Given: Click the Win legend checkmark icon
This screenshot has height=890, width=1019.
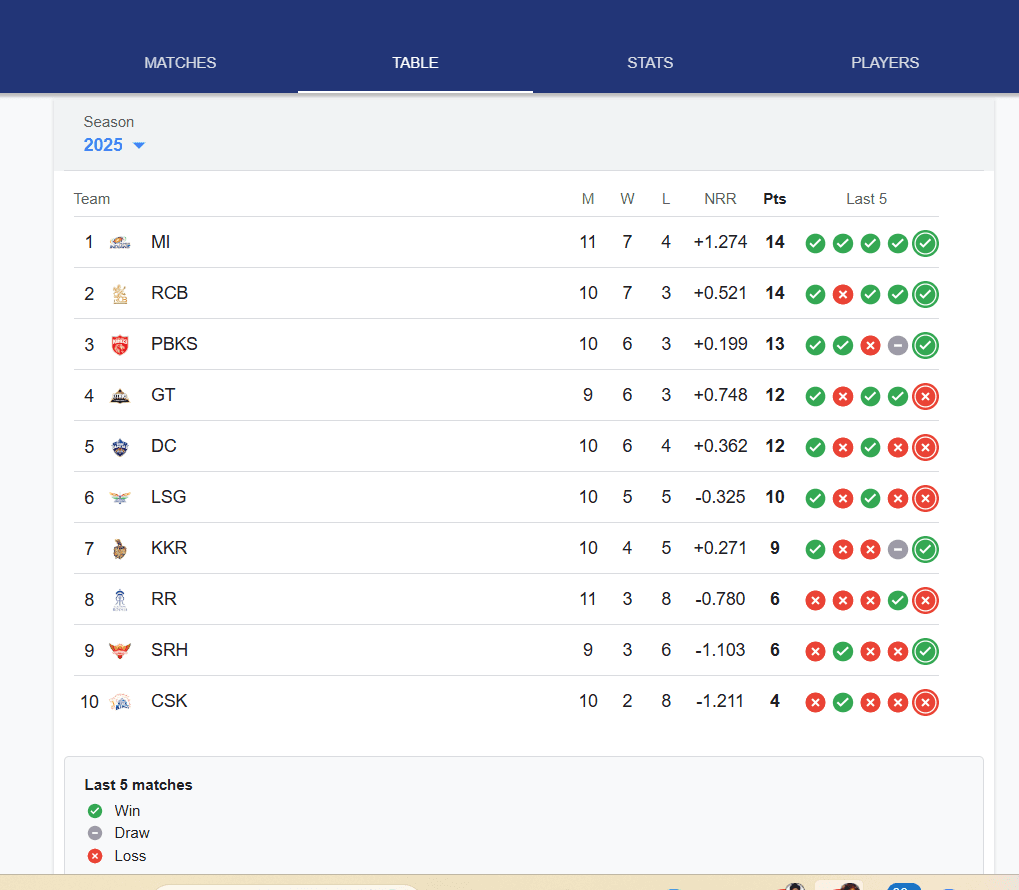Looking at the screenshot, I should click(x=95, y=810).
